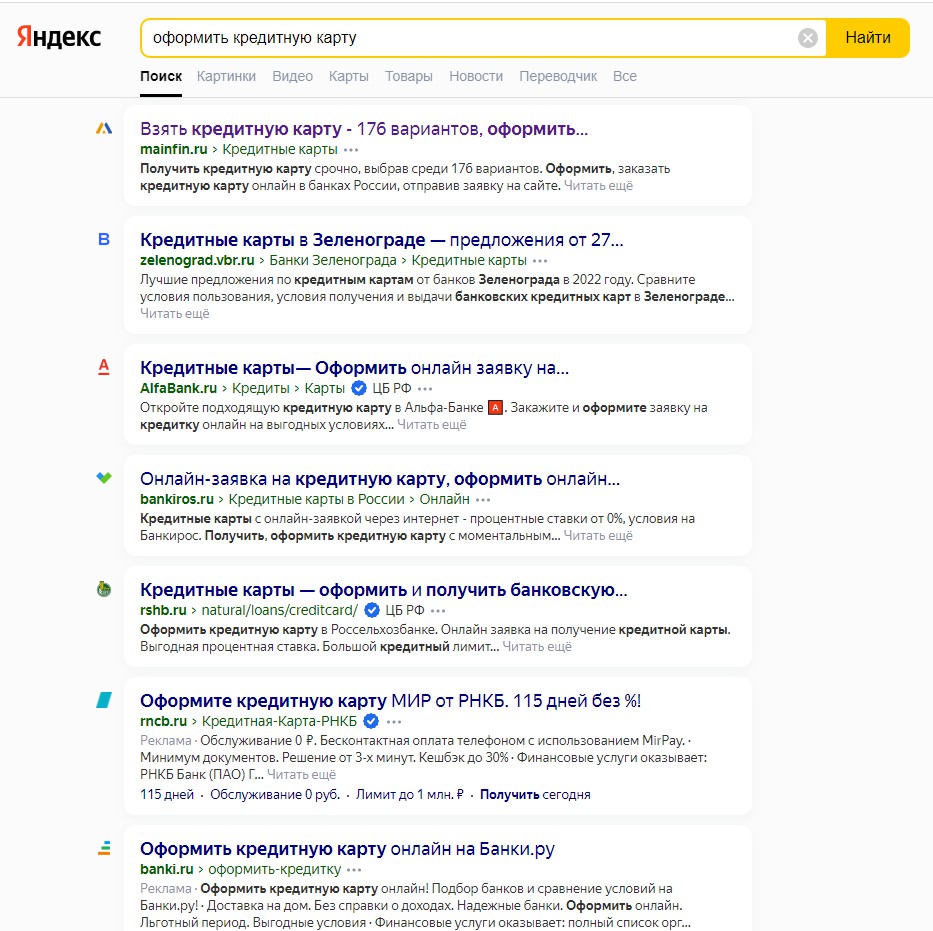Image resolution: width=933 pixels, height=931 pixels.
Task: Open the three-dot menu for bankiros.ru result
Action: (x=483, y=500)
